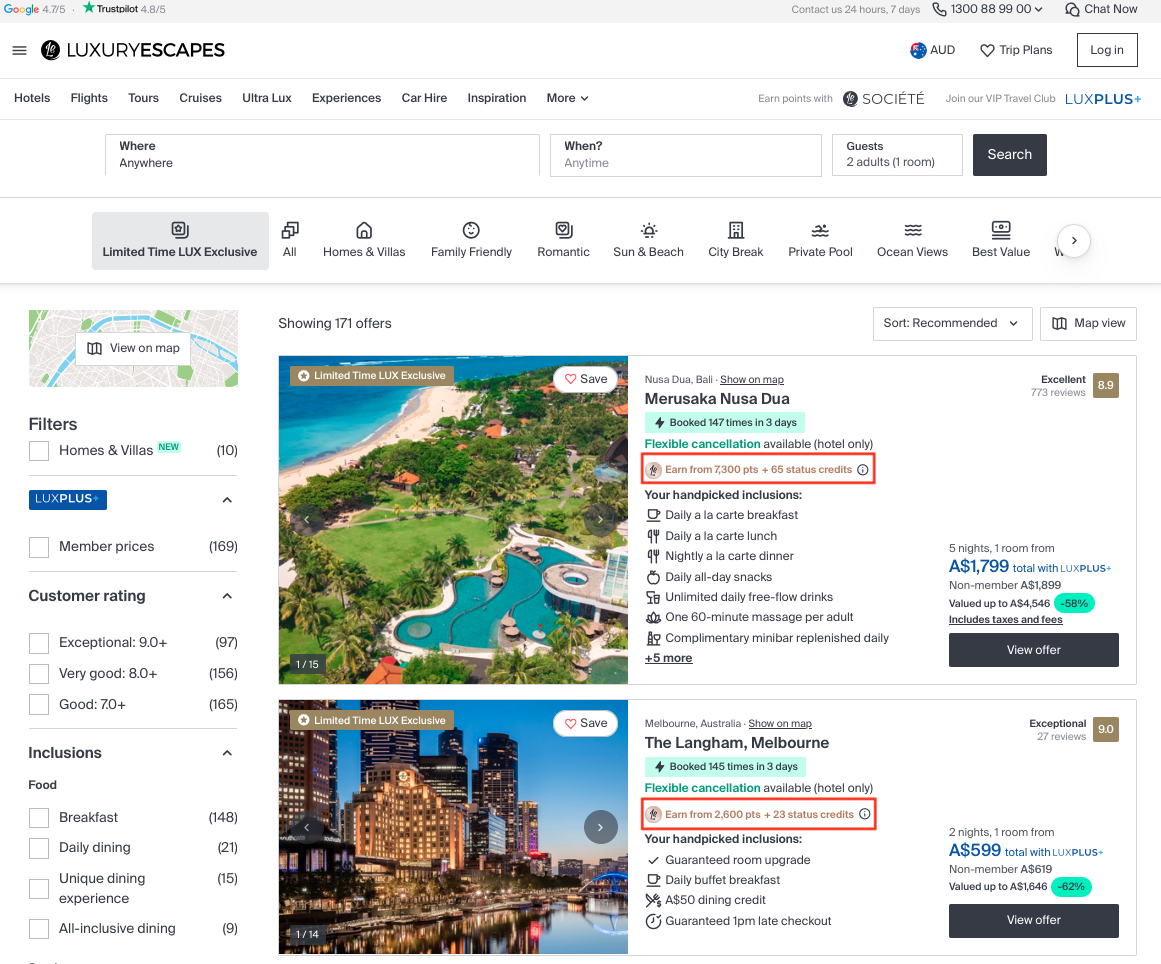The height and width of the screenshot is (964, 1161).
Task: Open the phone number 1300 88 99 00 dropdown
Action: 988,9
